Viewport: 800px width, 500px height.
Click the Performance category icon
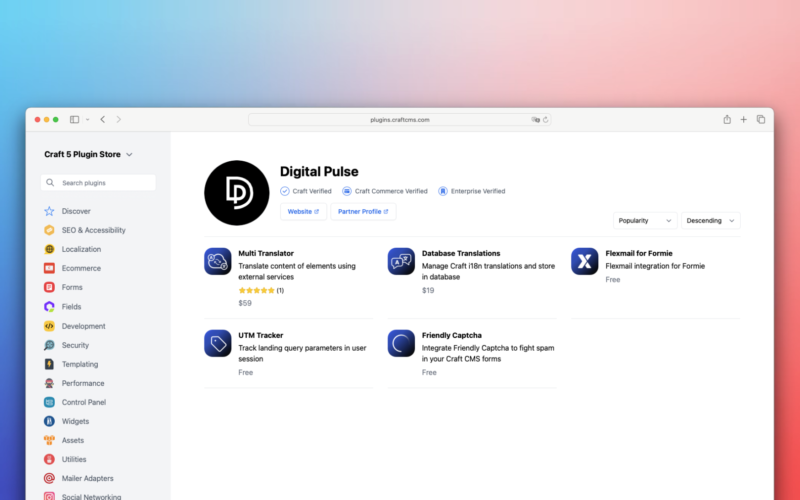tap(49, 383)
